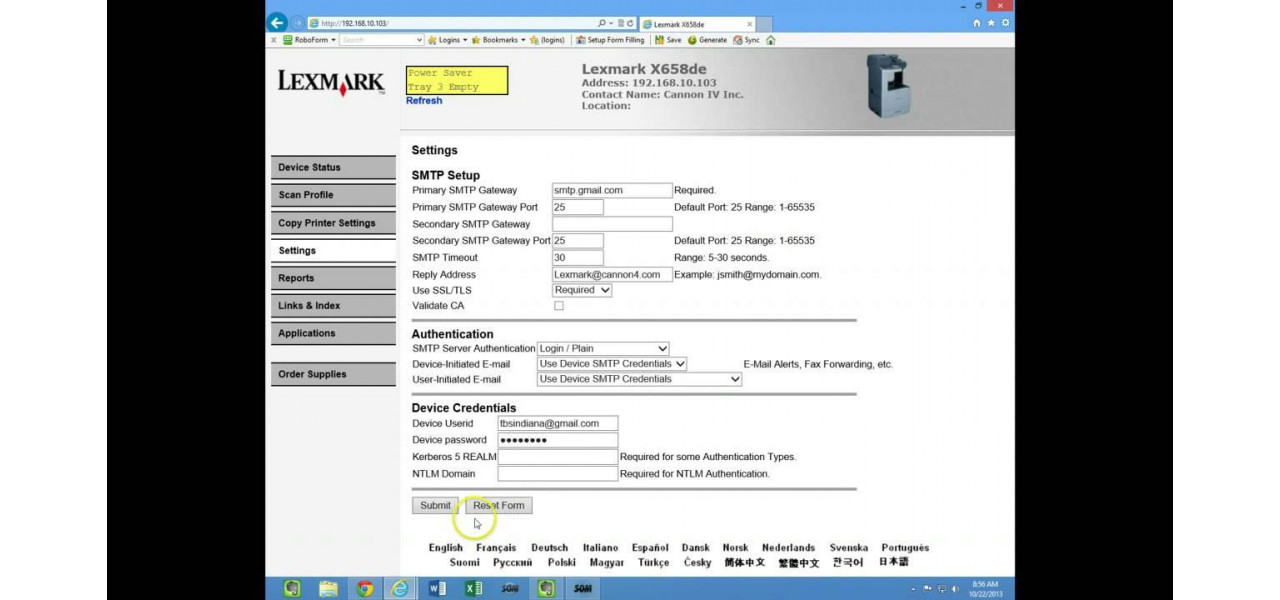
Task: Expand the RoboForm search box dropdown
Action: 419,40
